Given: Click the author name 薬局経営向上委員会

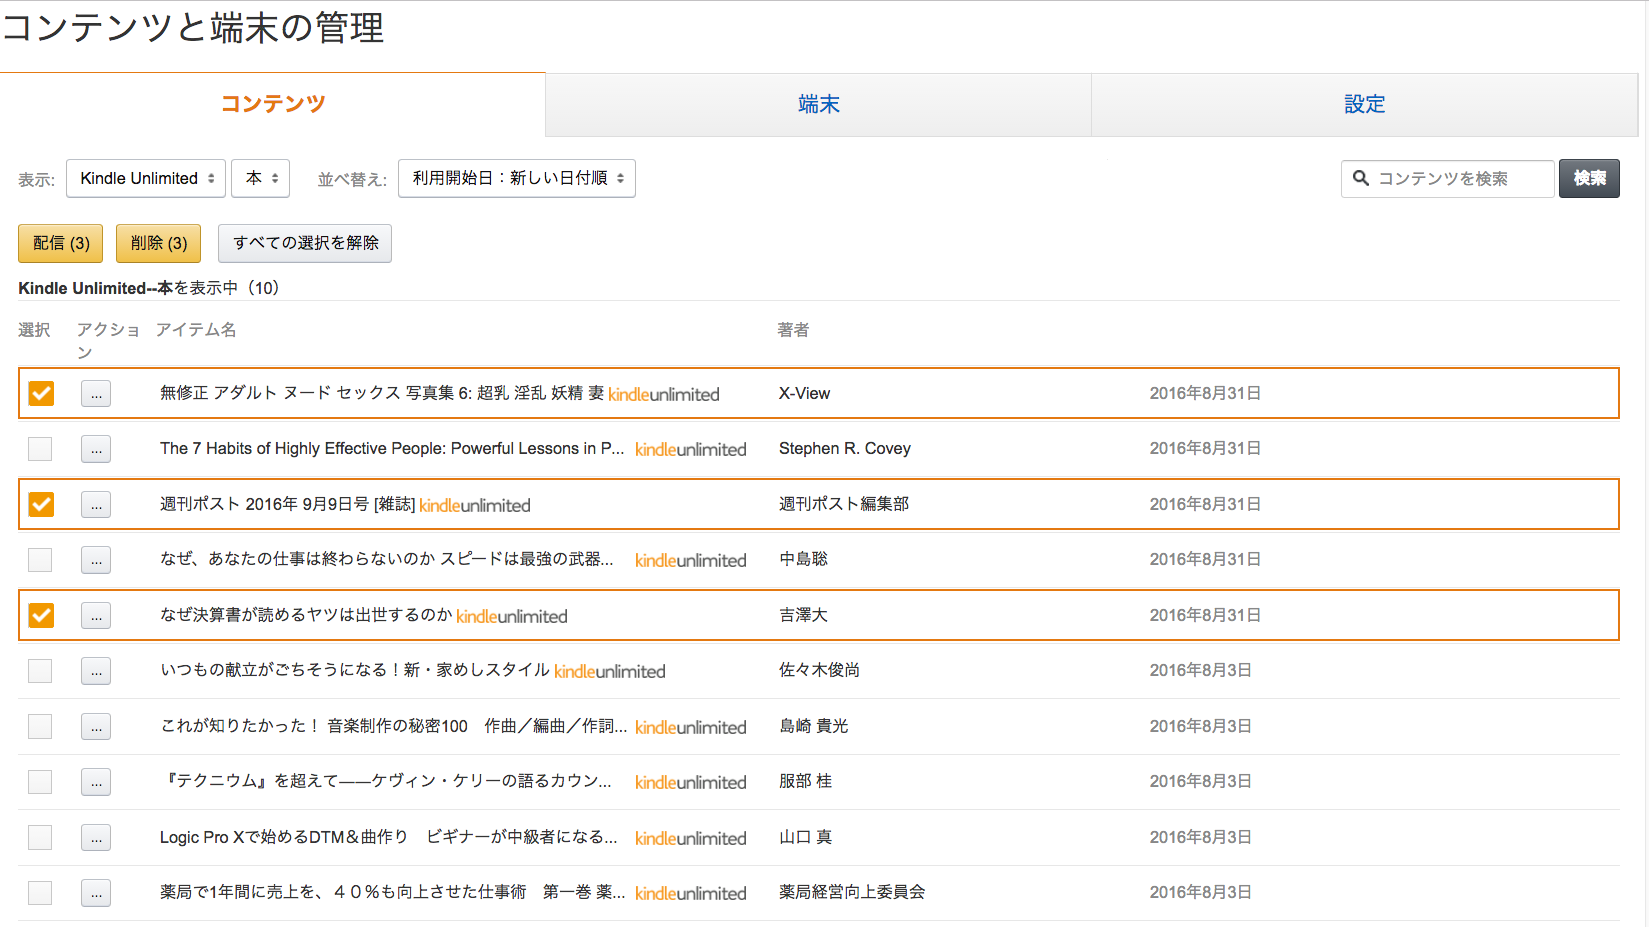Looking at the screenshot, I should (852, 892).
